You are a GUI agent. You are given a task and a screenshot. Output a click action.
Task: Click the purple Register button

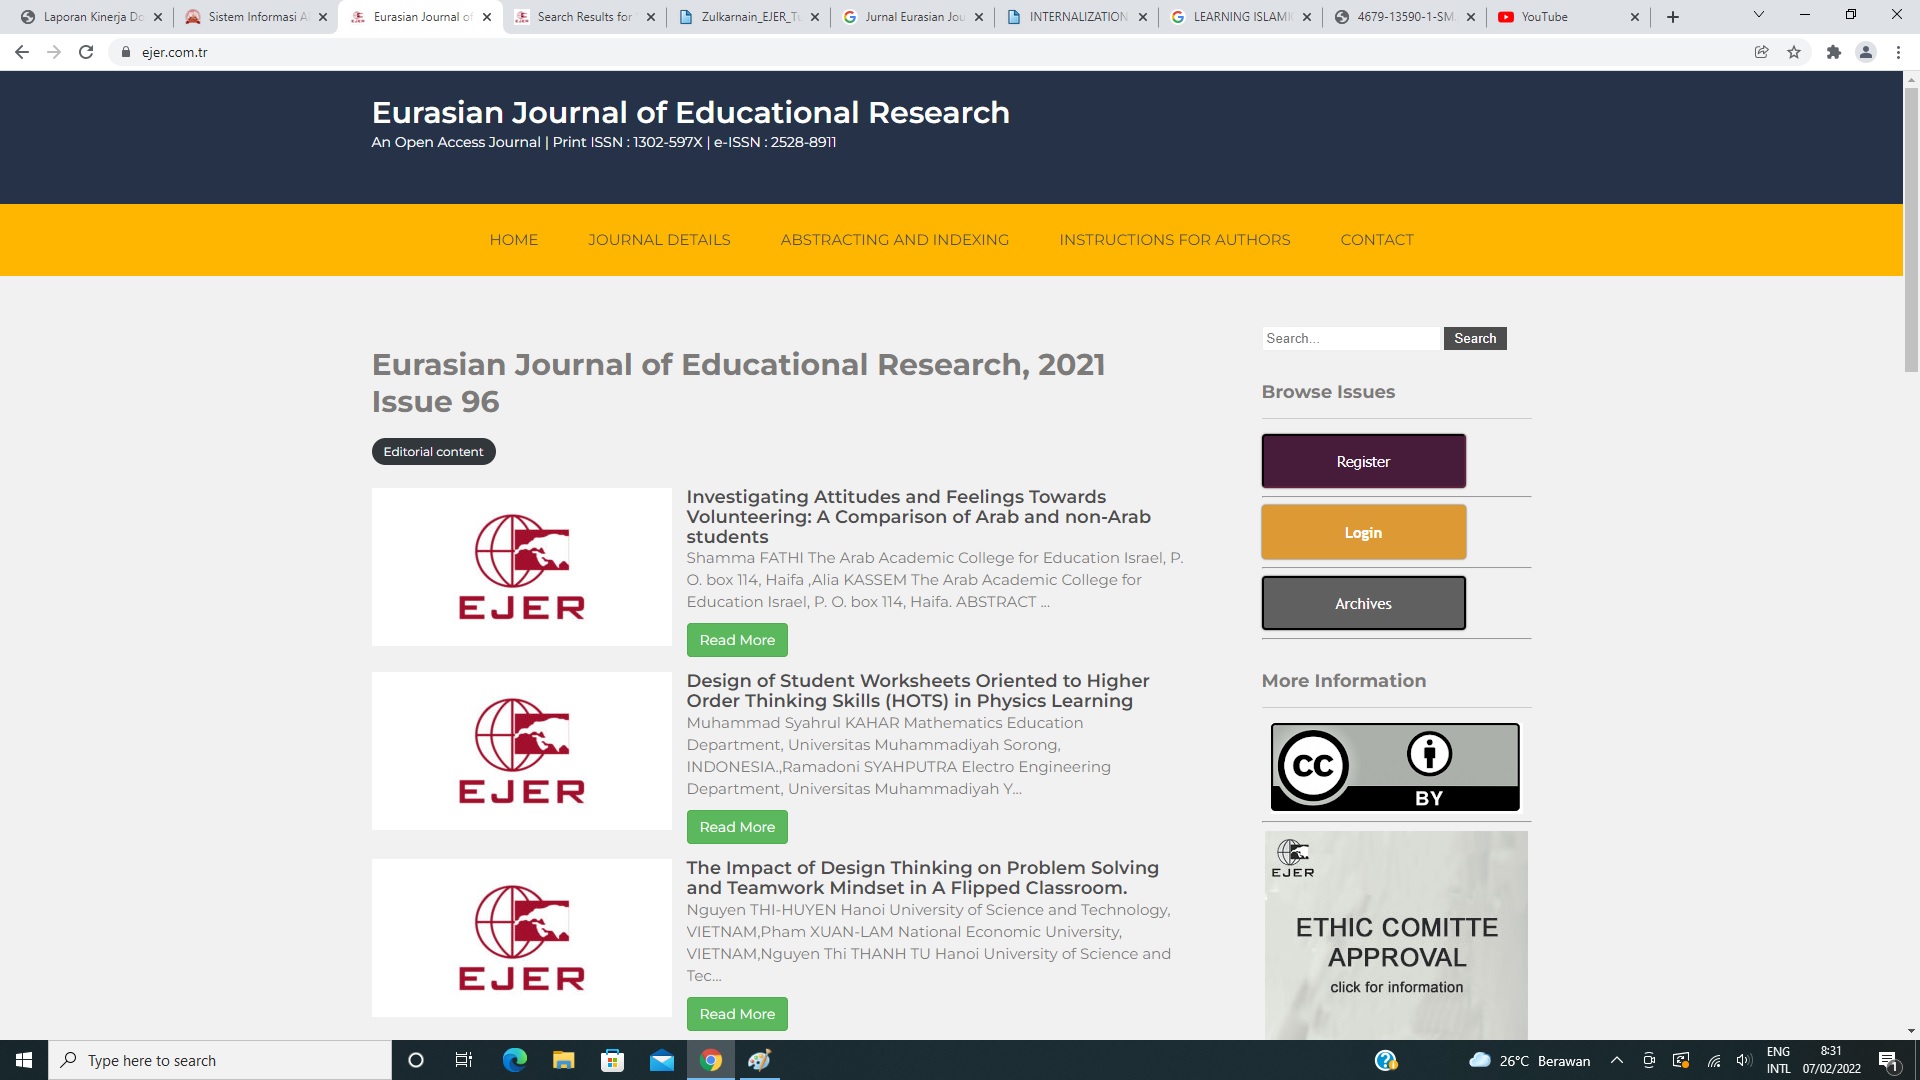click(x=1363, y=462)
